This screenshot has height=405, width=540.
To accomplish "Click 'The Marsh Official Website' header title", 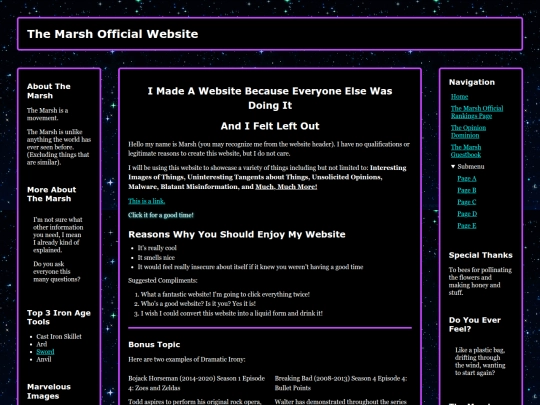I will pos(113,34).
